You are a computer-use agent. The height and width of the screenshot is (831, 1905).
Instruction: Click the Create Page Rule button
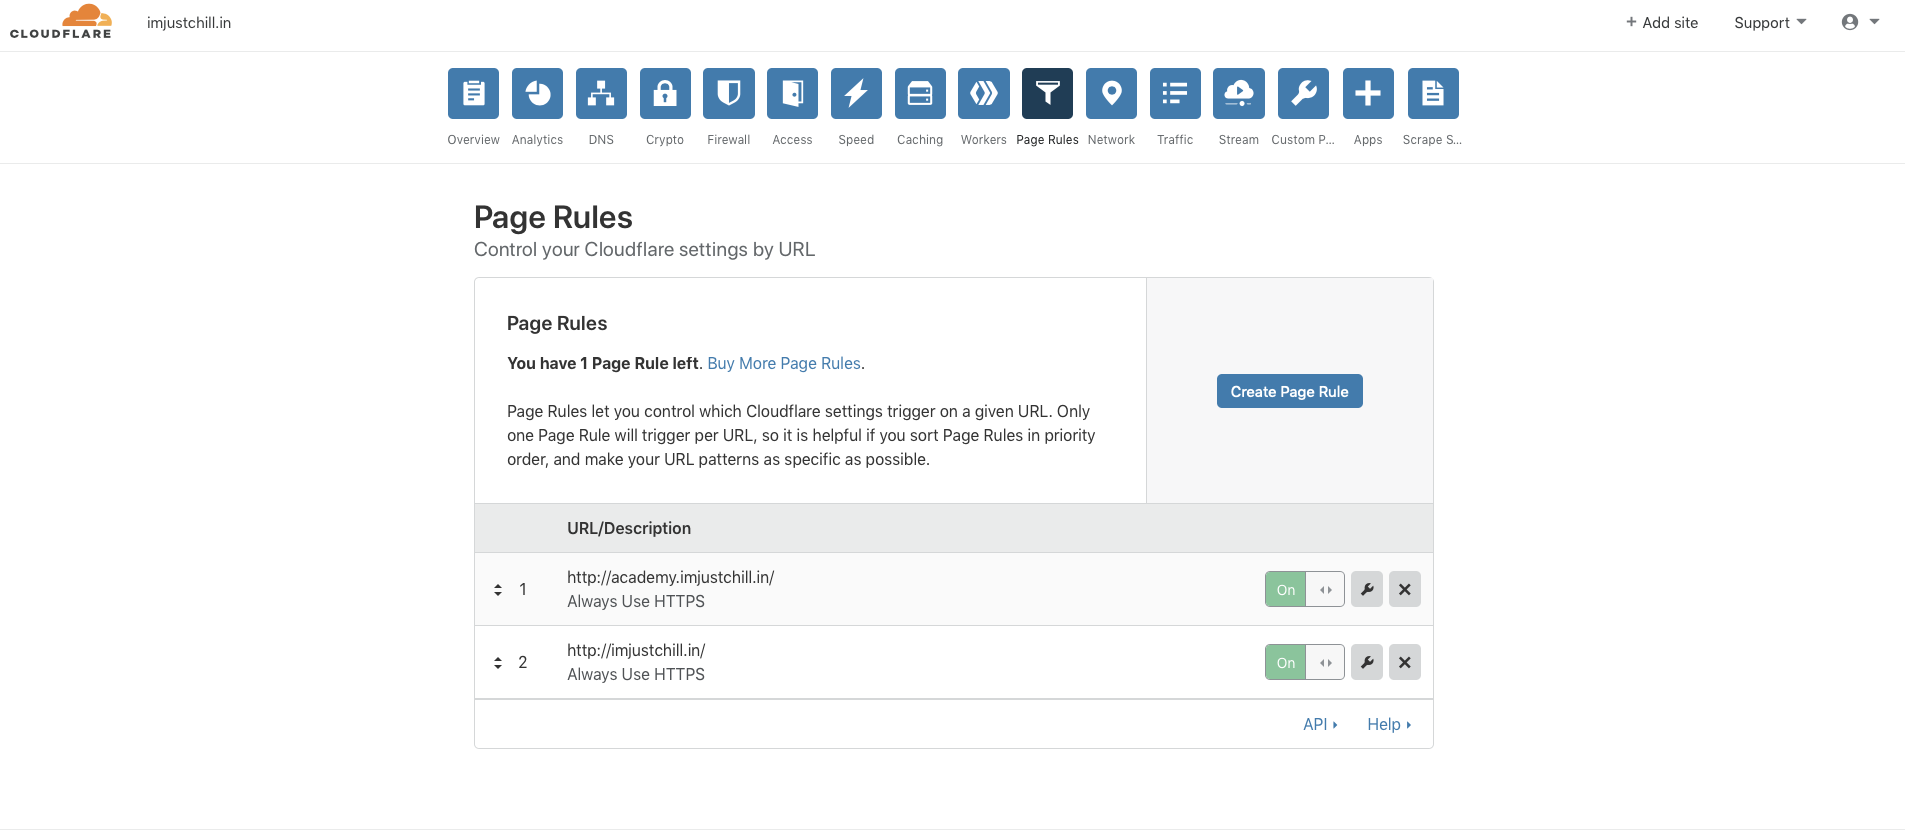pos(1289,391)
